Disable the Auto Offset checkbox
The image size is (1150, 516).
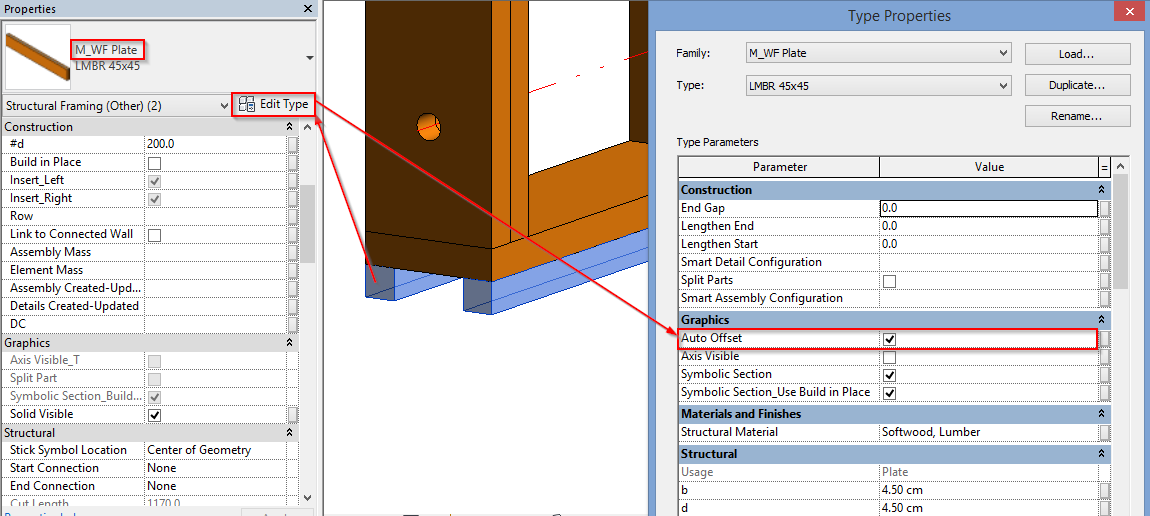[889, 339]
